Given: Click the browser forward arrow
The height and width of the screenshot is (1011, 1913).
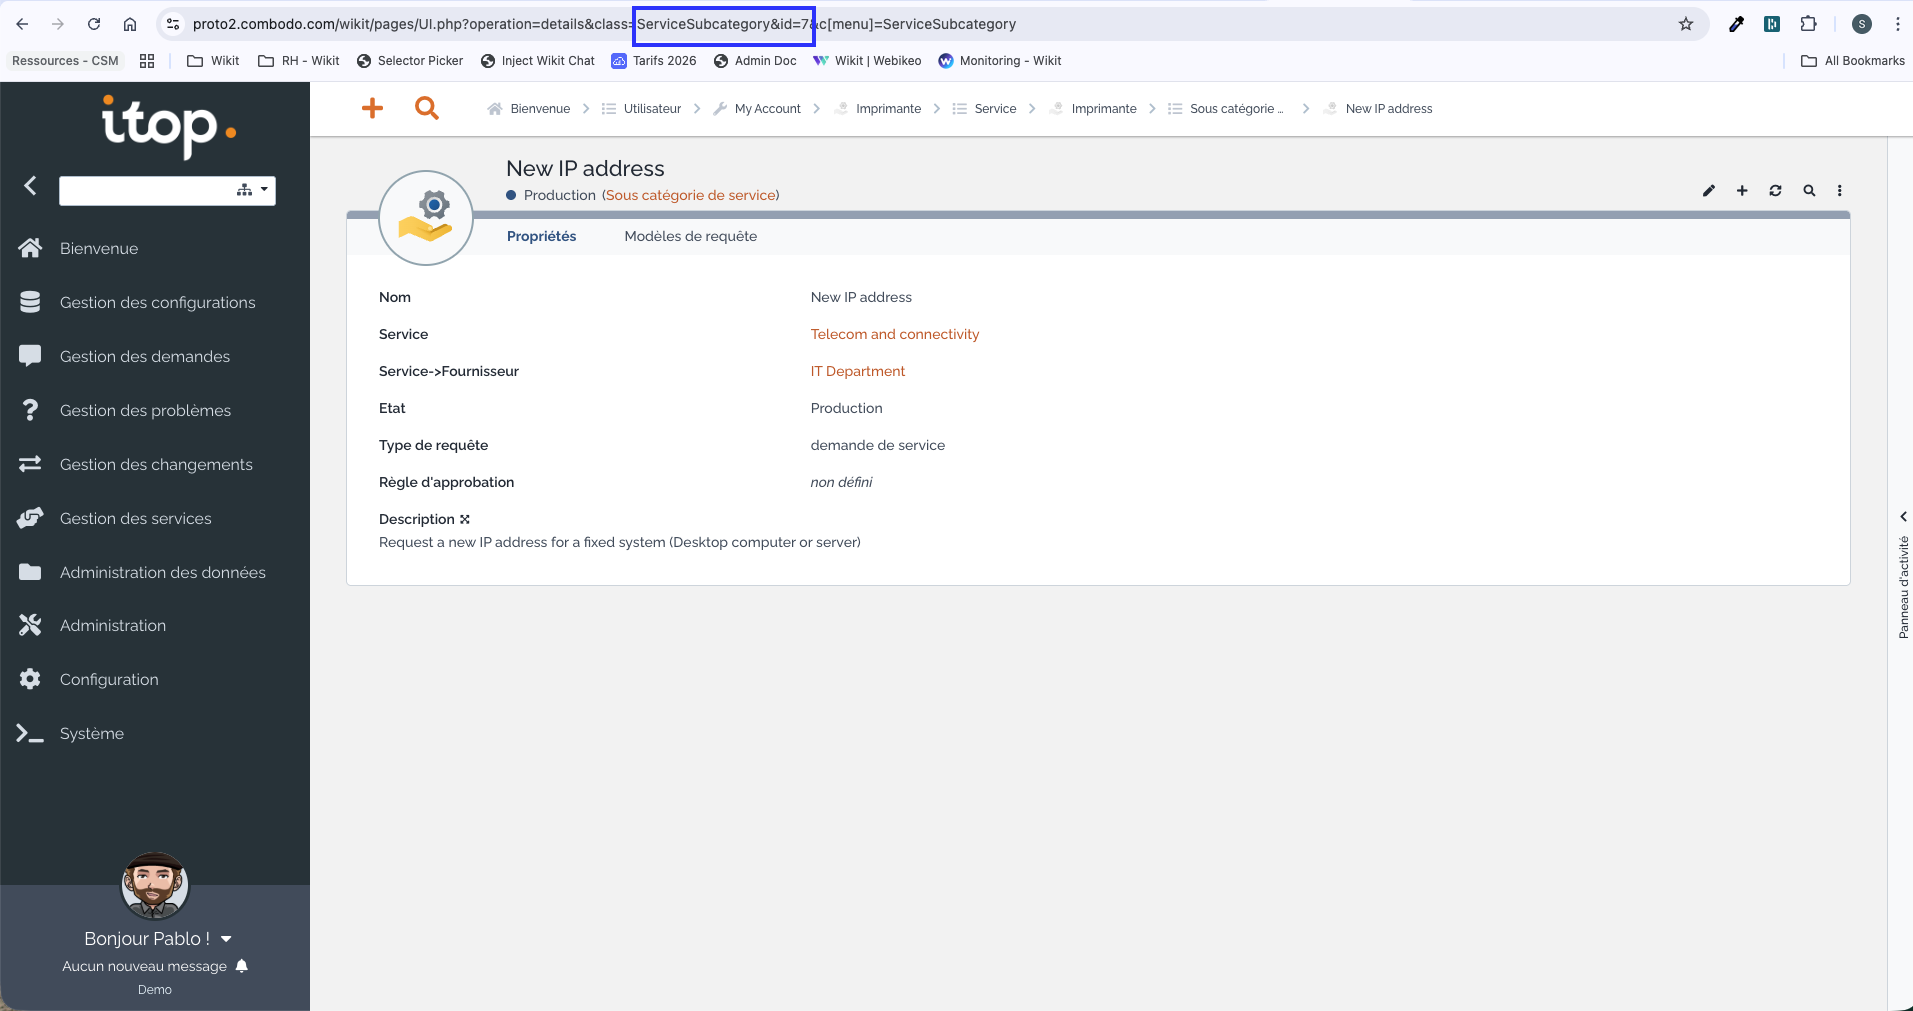Looking at the screenshot, I should (x=58, y=24).
